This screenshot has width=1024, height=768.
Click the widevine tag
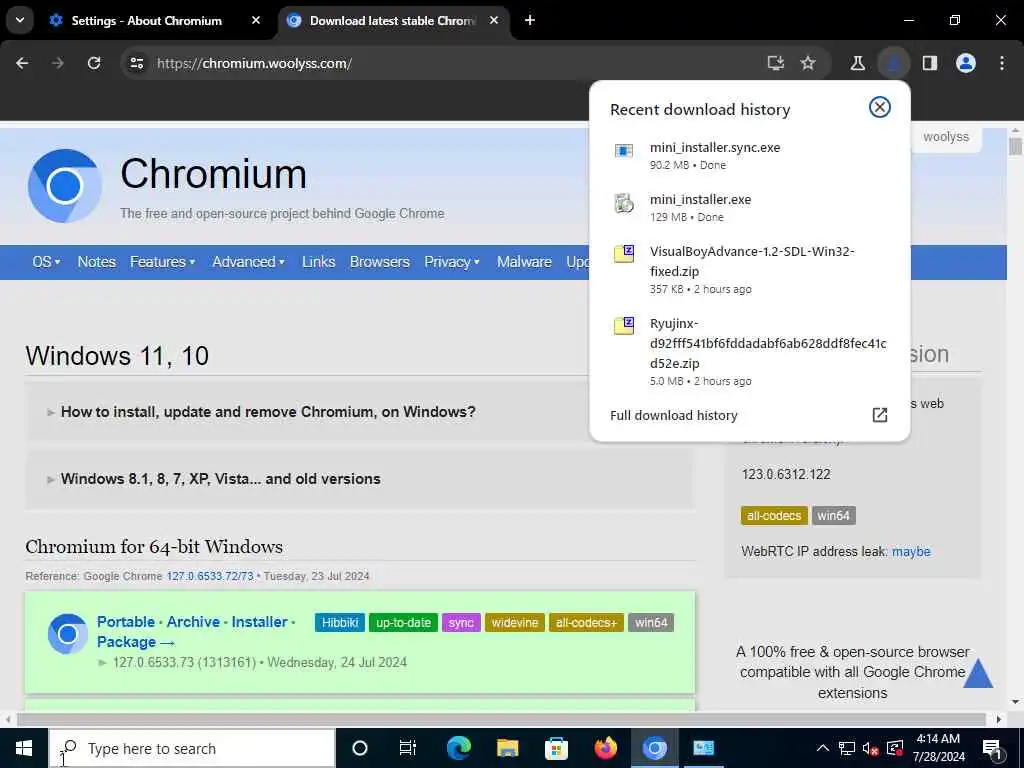coord(515,622)
